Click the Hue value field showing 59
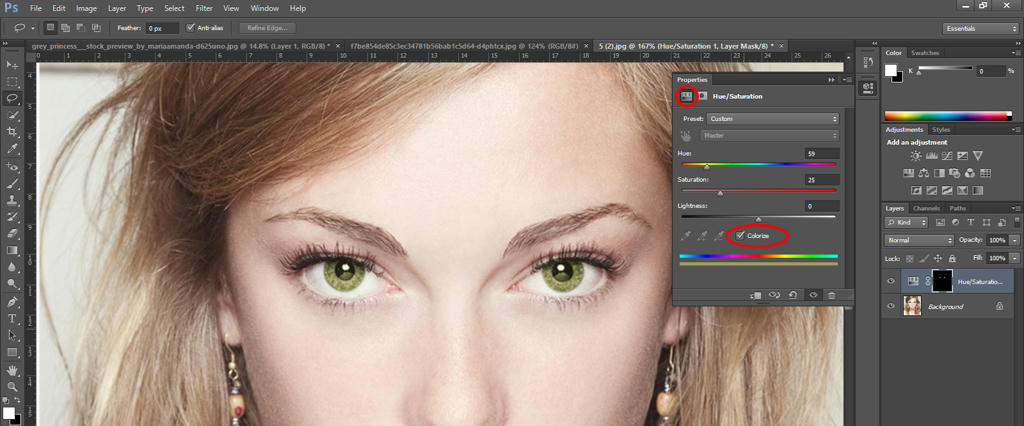The height and width of the screenshot is (426, 1024). pyautogui.click(x=822, y=154)
